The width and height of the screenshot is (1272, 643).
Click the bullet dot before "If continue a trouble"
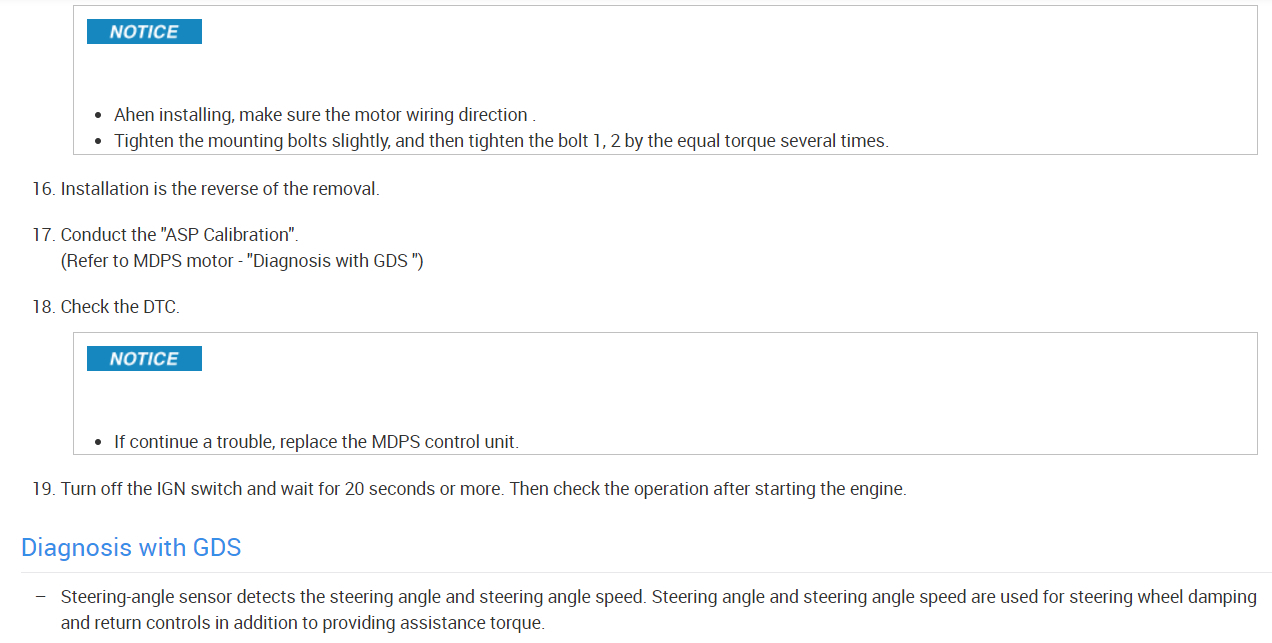pyautogui.click(x=98, y=442)
